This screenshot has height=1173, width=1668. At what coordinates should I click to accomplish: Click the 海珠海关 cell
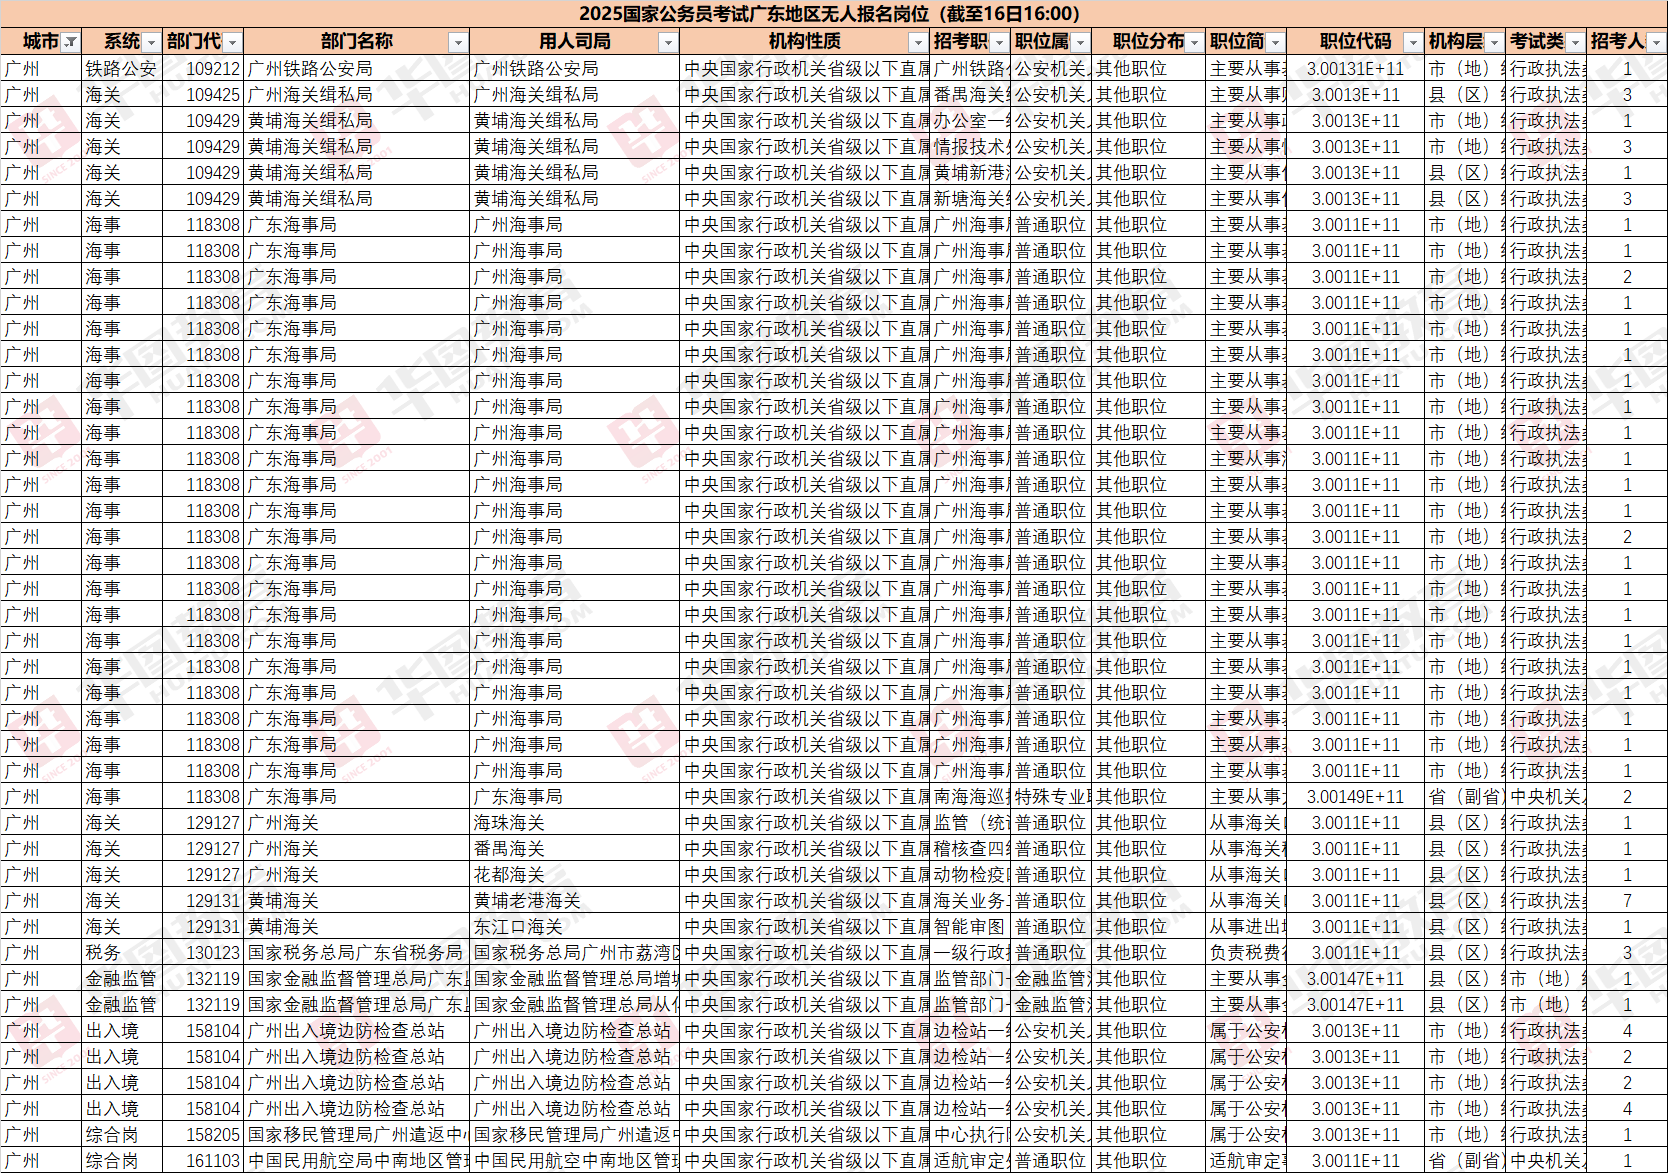(x=574, y=823)
